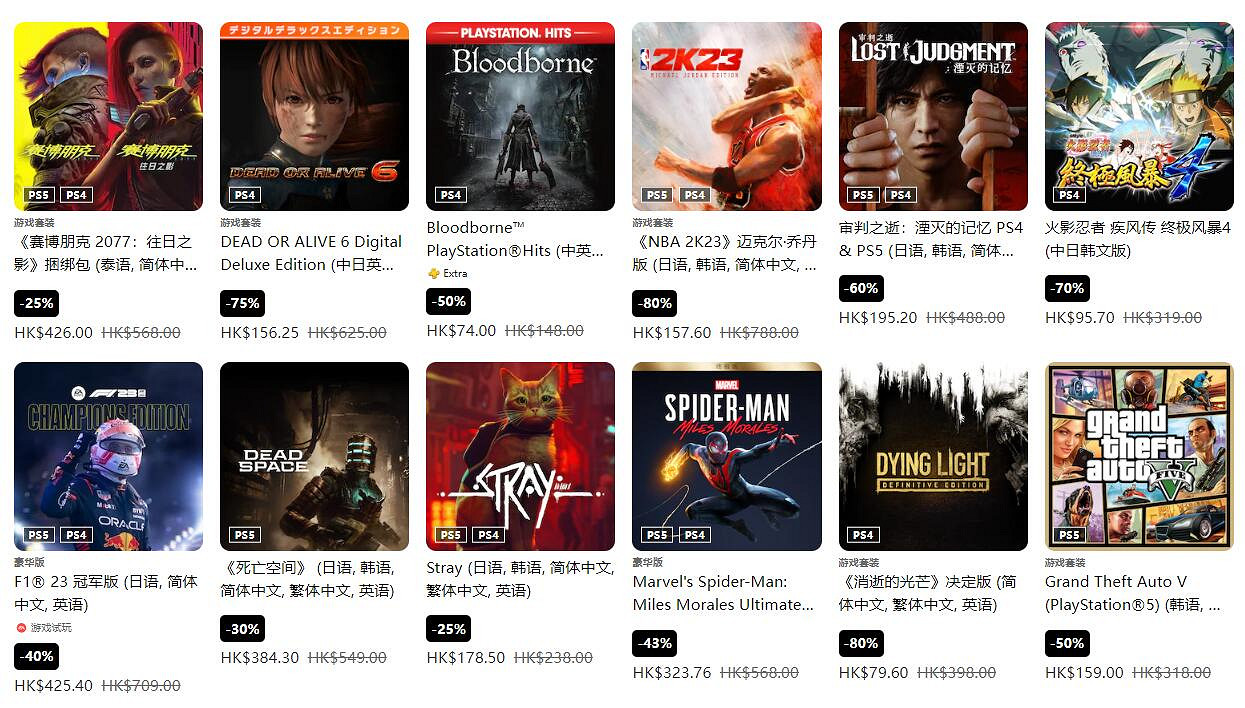Click the PS5 badge on Spider-Man Miles Morales

click(657, 535)
